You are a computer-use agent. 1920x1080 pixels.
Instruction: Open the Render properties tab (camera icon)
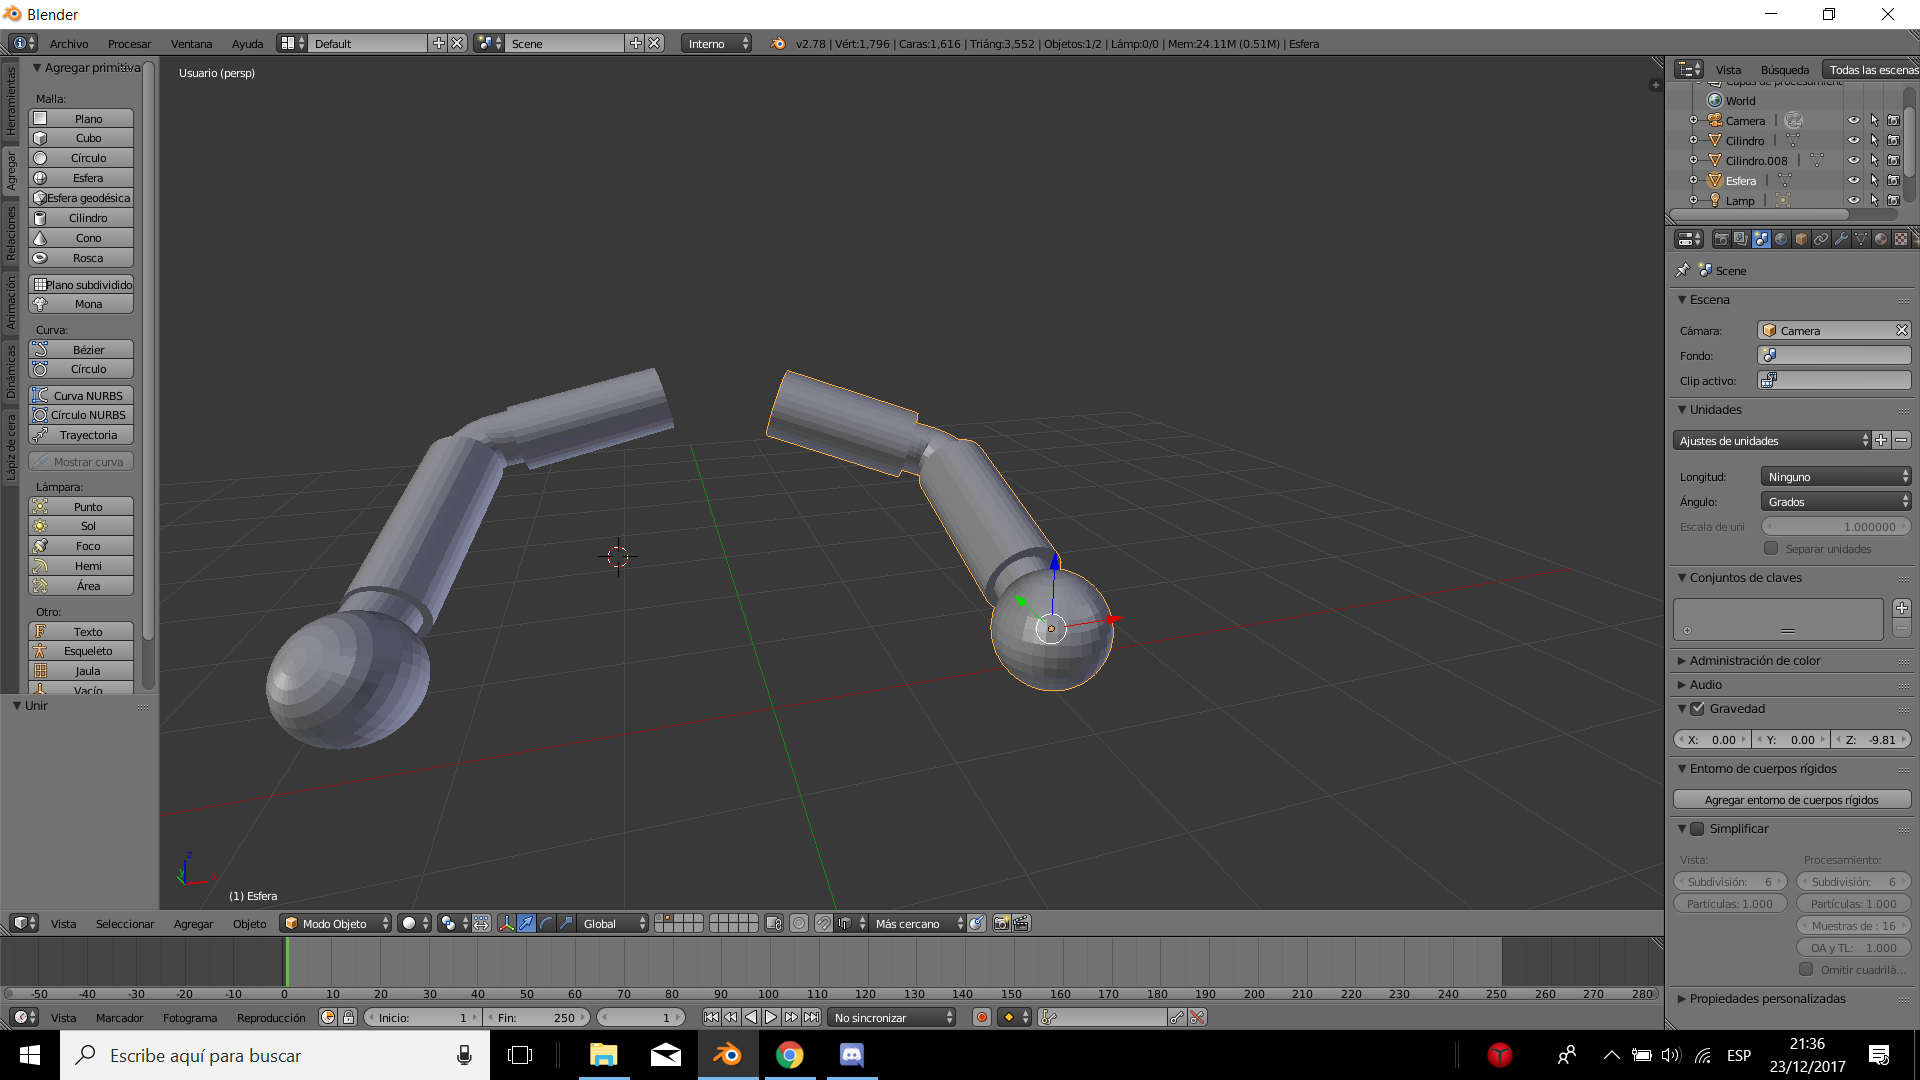coord(1721,239)
